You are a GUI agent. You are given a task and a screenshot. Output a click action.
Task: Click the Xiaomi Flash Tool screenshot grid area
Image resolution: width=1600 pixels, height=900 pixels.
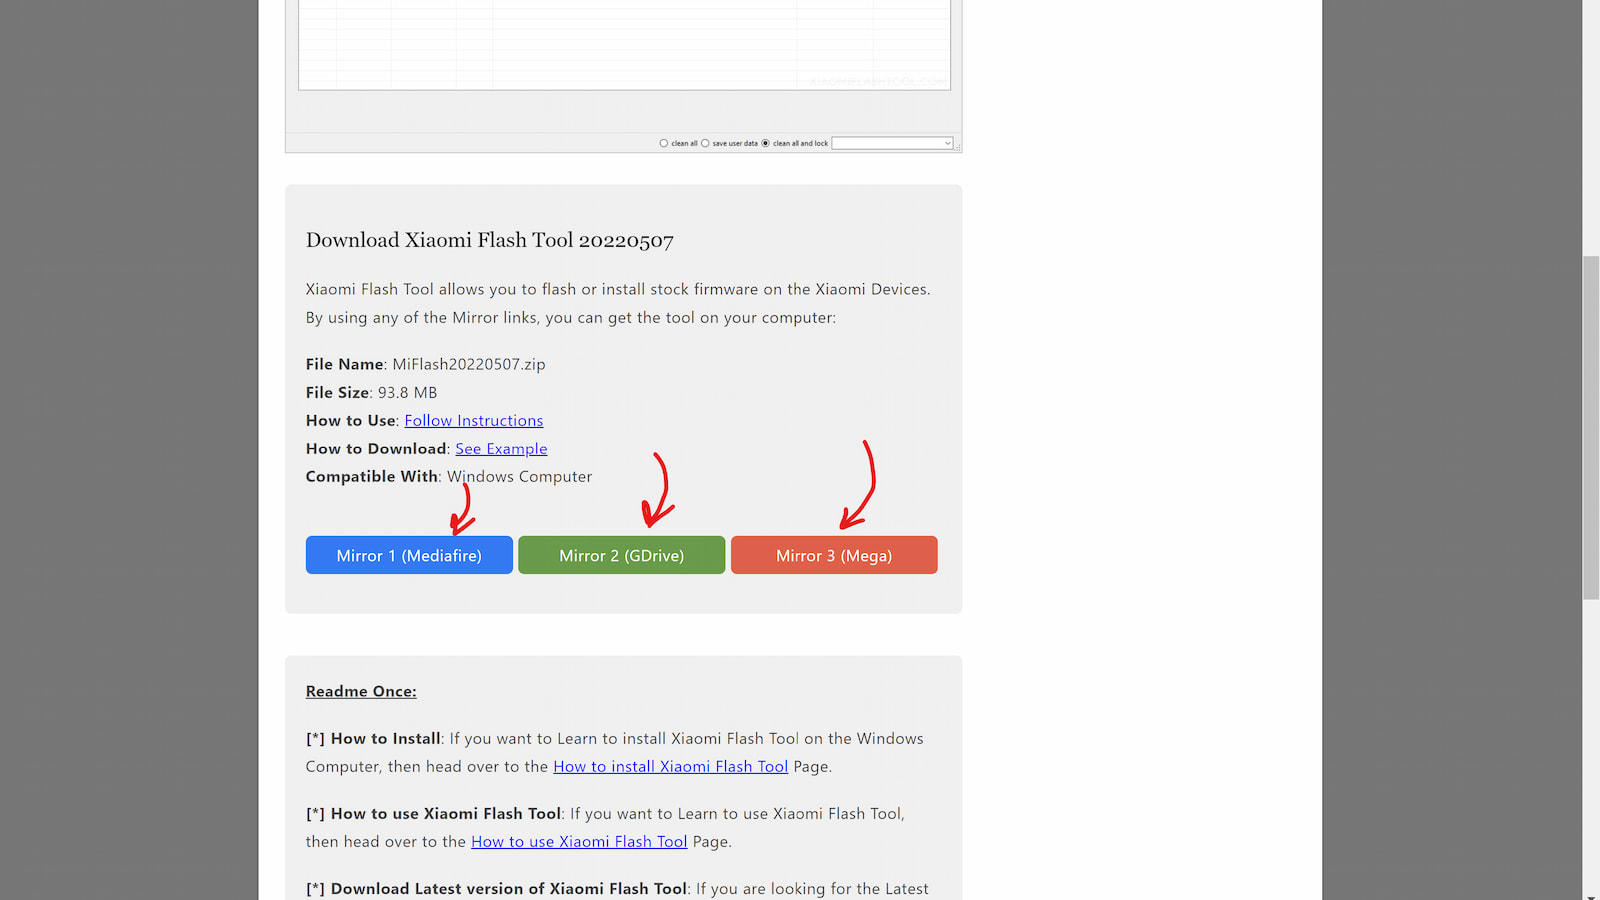624,45
